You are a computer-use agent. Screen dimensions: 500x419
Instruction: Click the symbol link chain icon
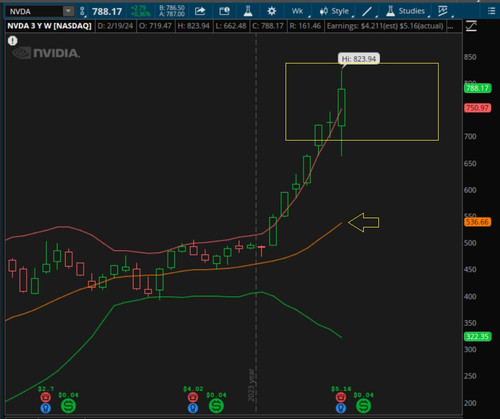[82, 12]
